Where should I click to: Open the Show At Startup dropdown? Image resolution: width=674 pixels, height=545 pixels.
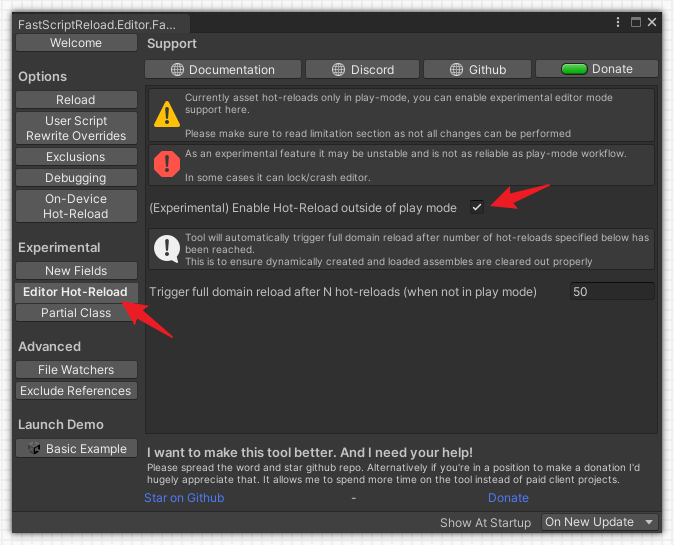tap(600, 522)
